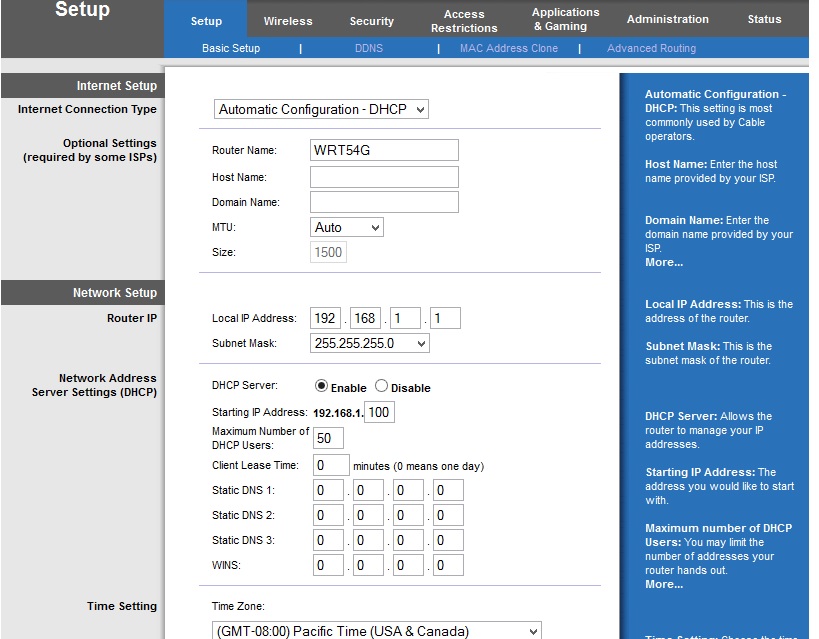The image size is (819, 639).
Task: Click More link under Domain Name help
Action: 664,262
